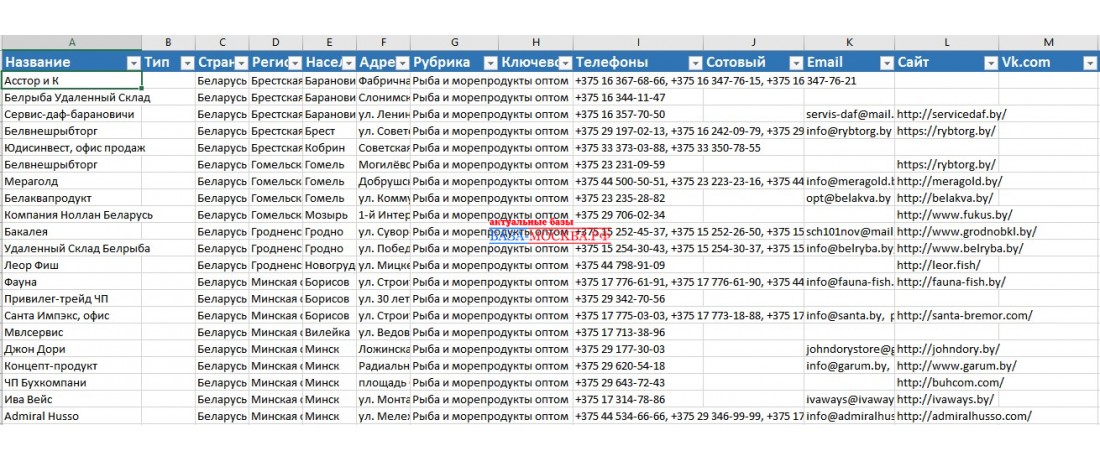Select cell 'Белакваnродукт' company name
The image size is (1100, 460).
tap(72, 198)
